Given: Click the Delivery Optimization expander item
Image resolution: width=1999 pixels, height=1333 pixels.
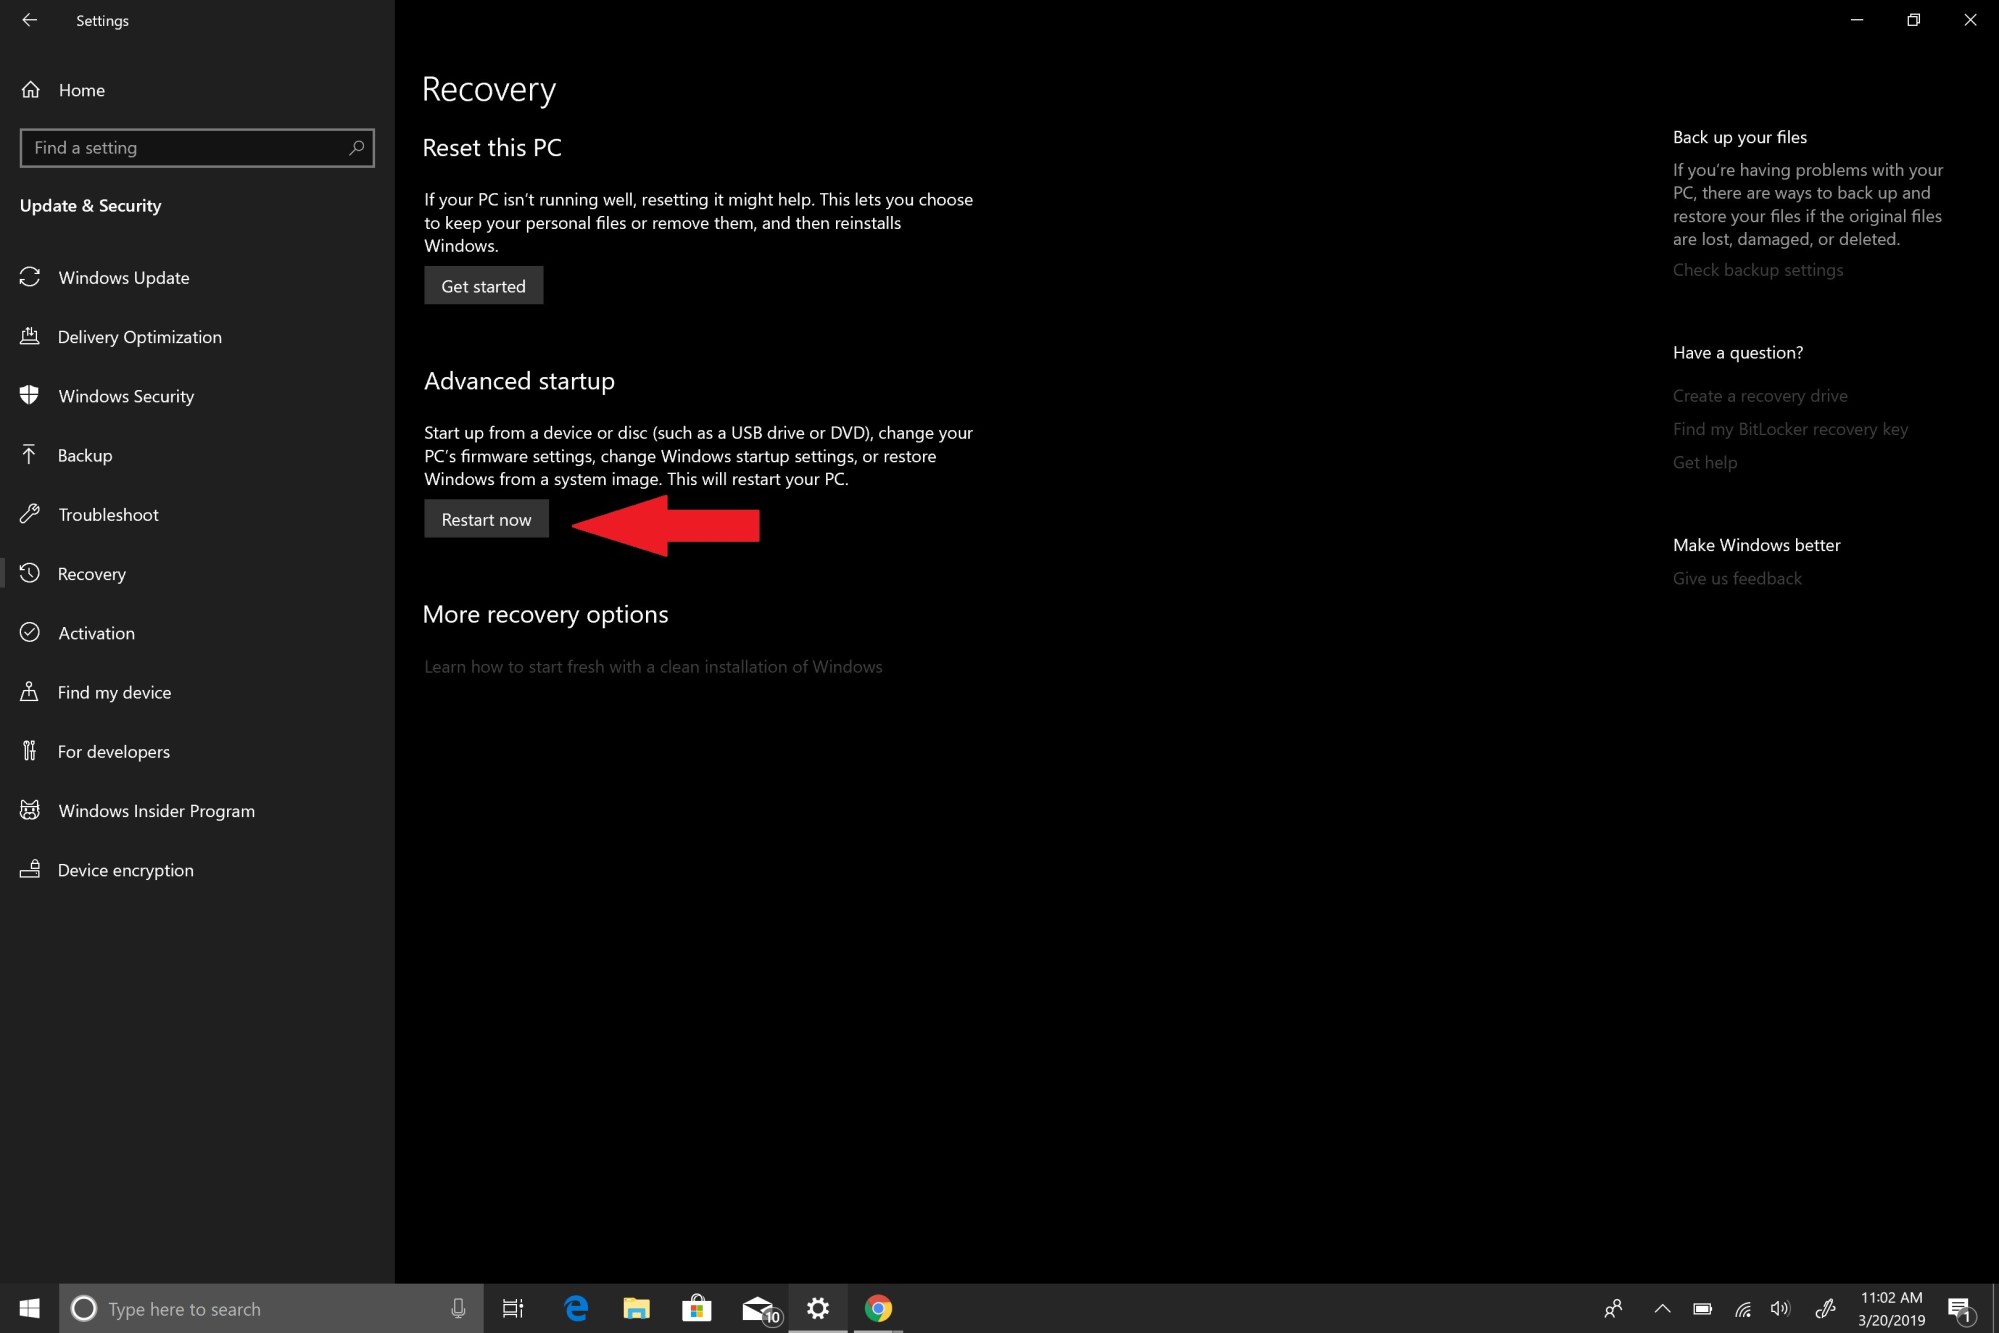Looking at the screenshot, I should tap(138, 336).
